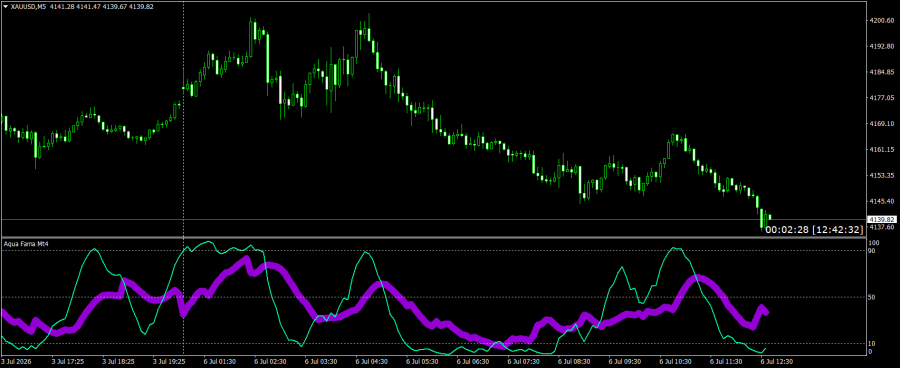The height and width of the screenshot is (368, 900).
Task: Click the 6 Jul 09:30 time label
Action: click(624, 362)
